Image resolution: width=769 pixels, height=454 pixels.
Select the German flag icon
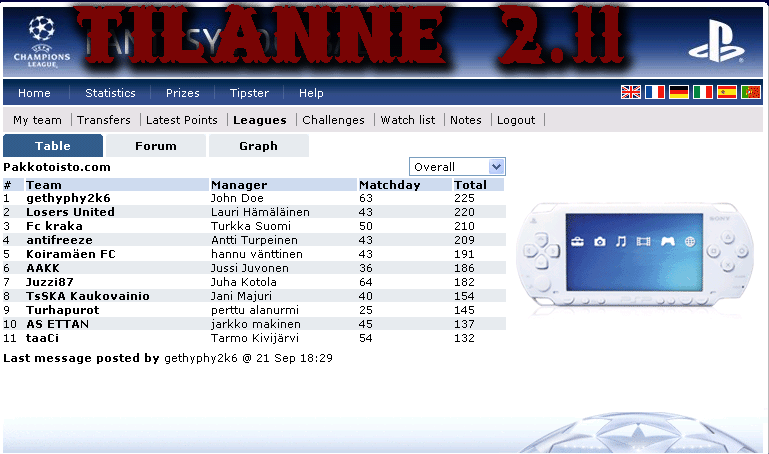click(679, 92)
